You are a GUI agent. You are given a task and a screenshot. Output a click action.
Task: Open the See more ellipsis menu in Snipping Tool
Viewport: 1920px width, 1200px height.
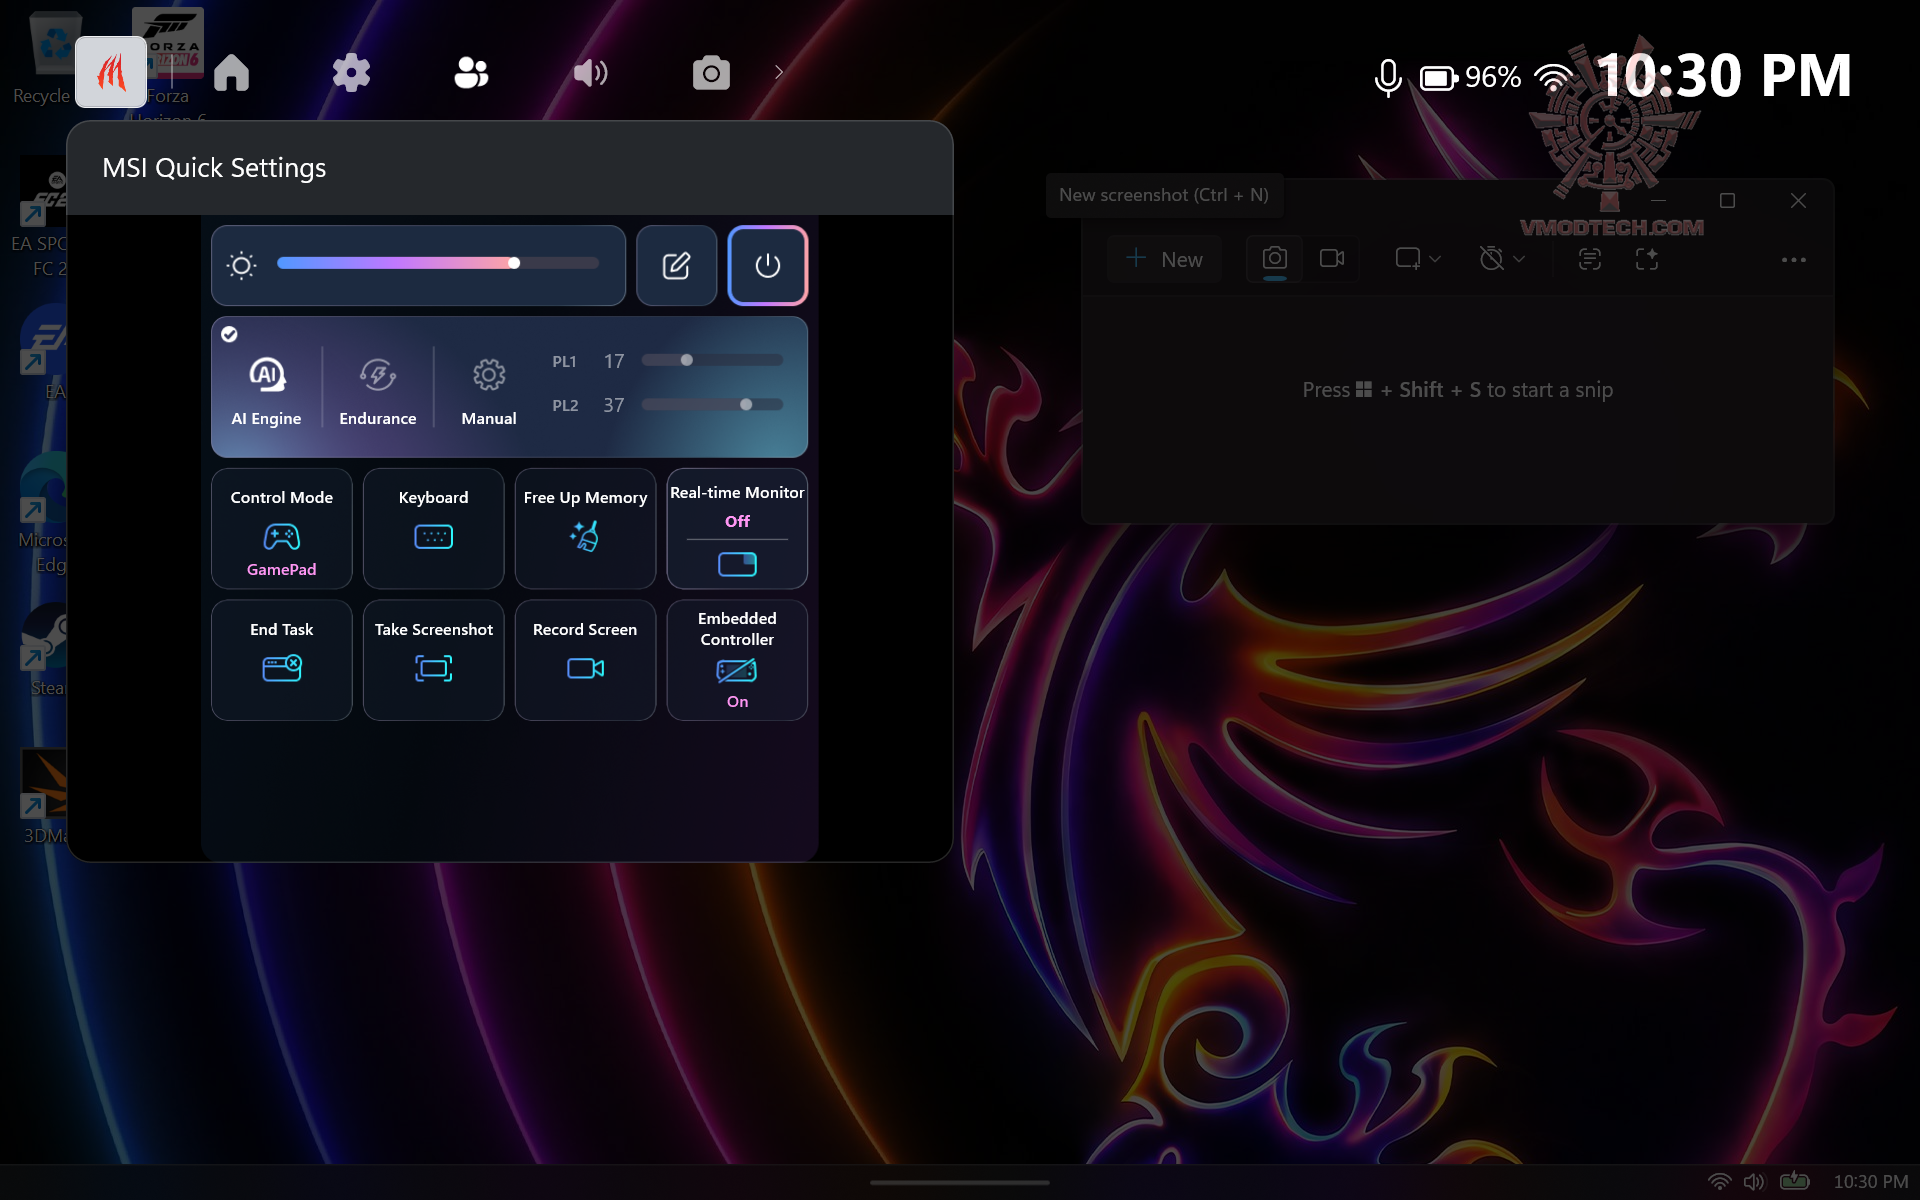(1794, 260)
